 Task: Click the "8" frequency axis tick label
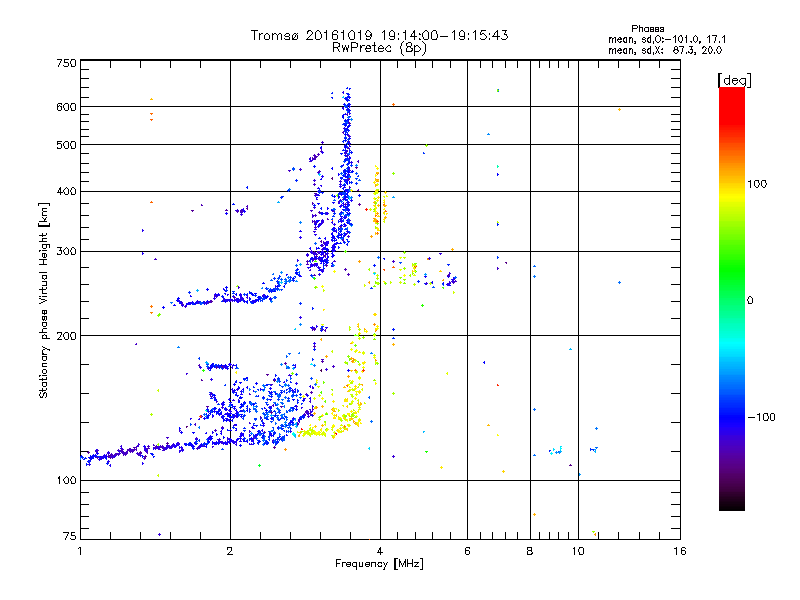click(530, 551)
